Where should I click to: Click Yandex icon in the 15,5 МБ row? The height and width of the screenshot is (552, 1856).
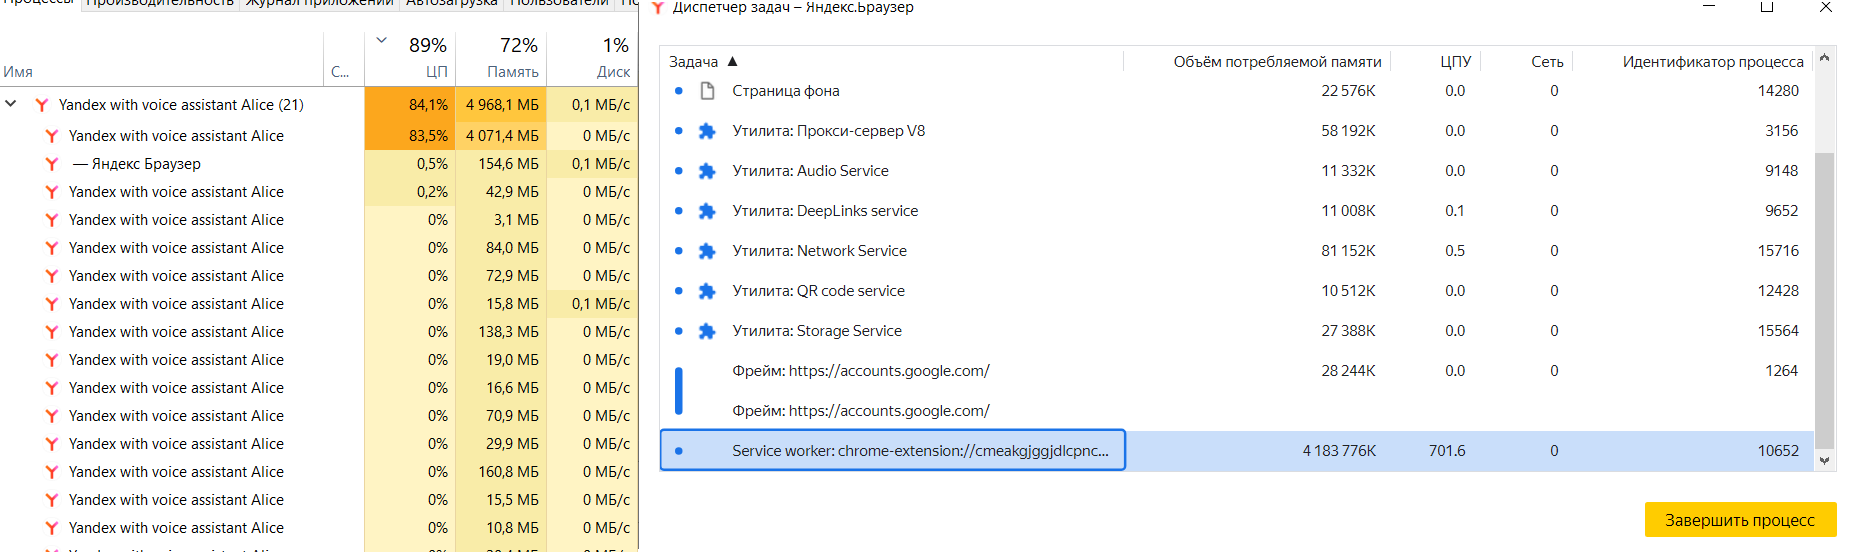(x=52, y=500)
